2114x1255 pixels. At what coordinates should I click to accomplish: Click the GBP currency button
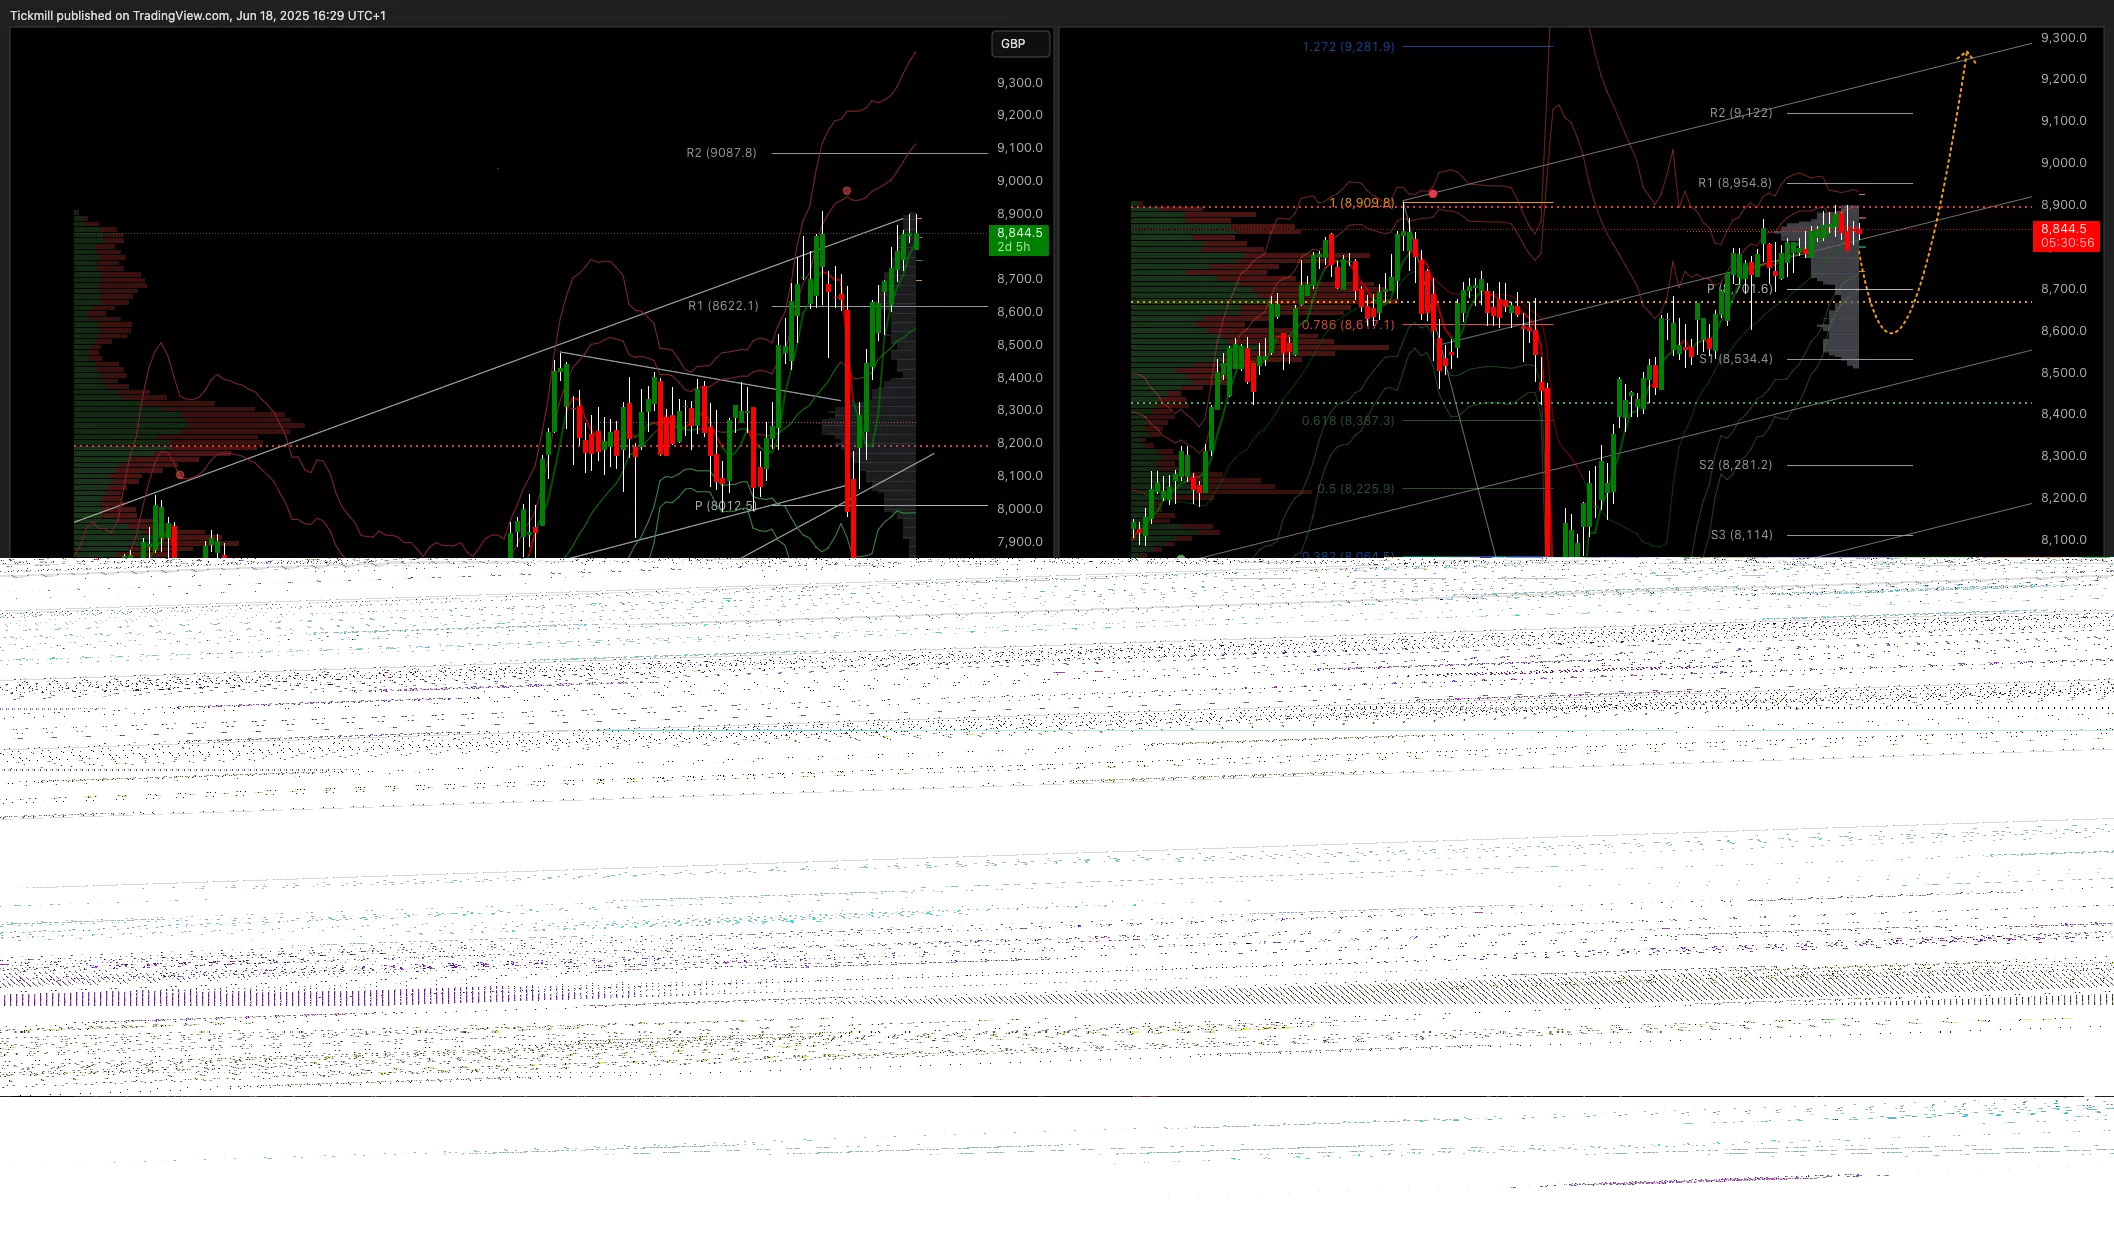[x=1019, y=44]
